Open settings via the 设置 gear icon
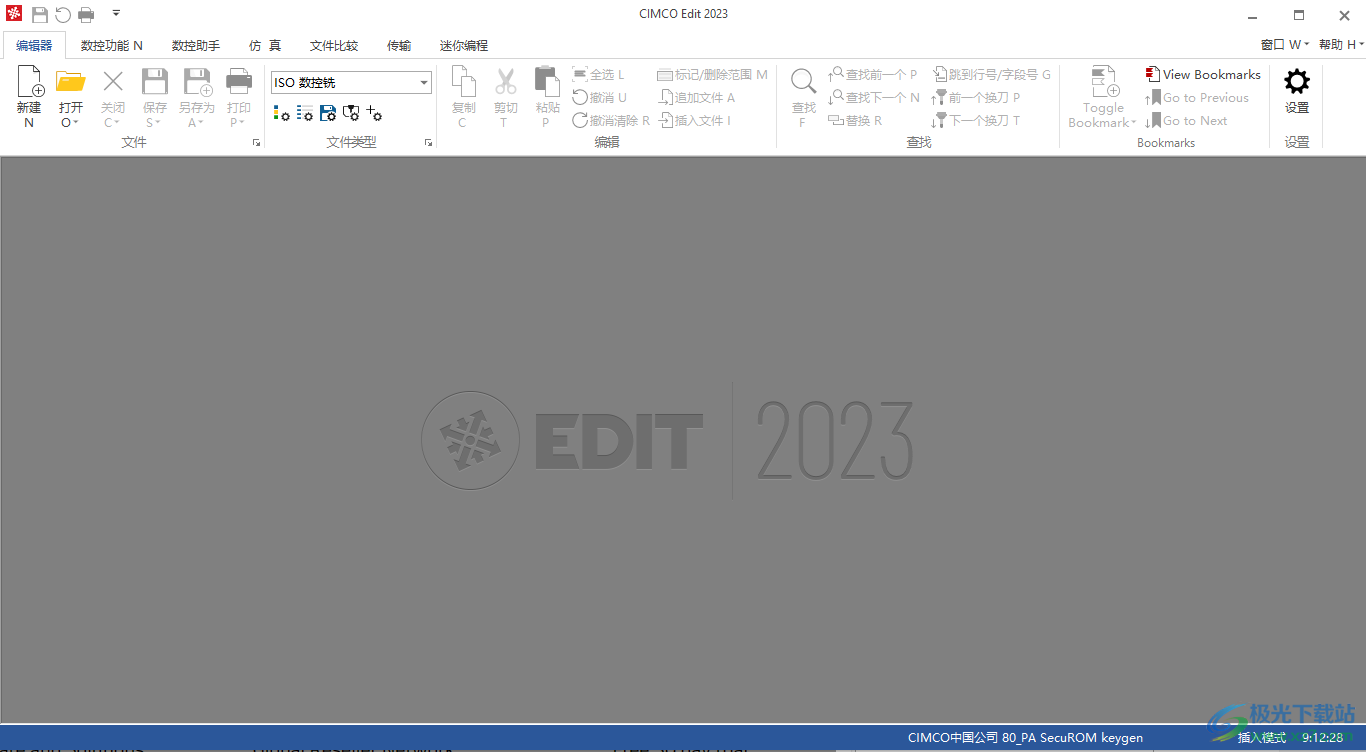The image size is (1366, 752). tap(1297, 82)
